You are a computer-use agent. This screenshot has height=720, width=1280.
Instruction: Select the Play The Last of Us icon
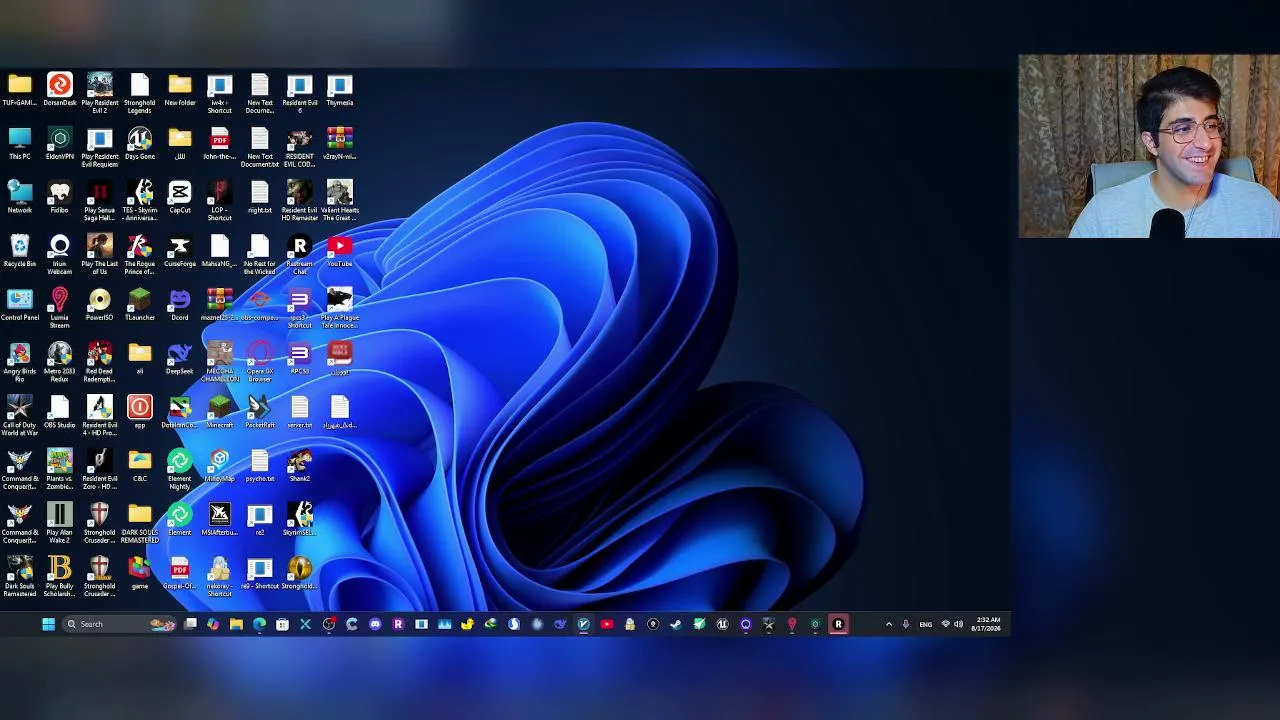pos(100,254)
